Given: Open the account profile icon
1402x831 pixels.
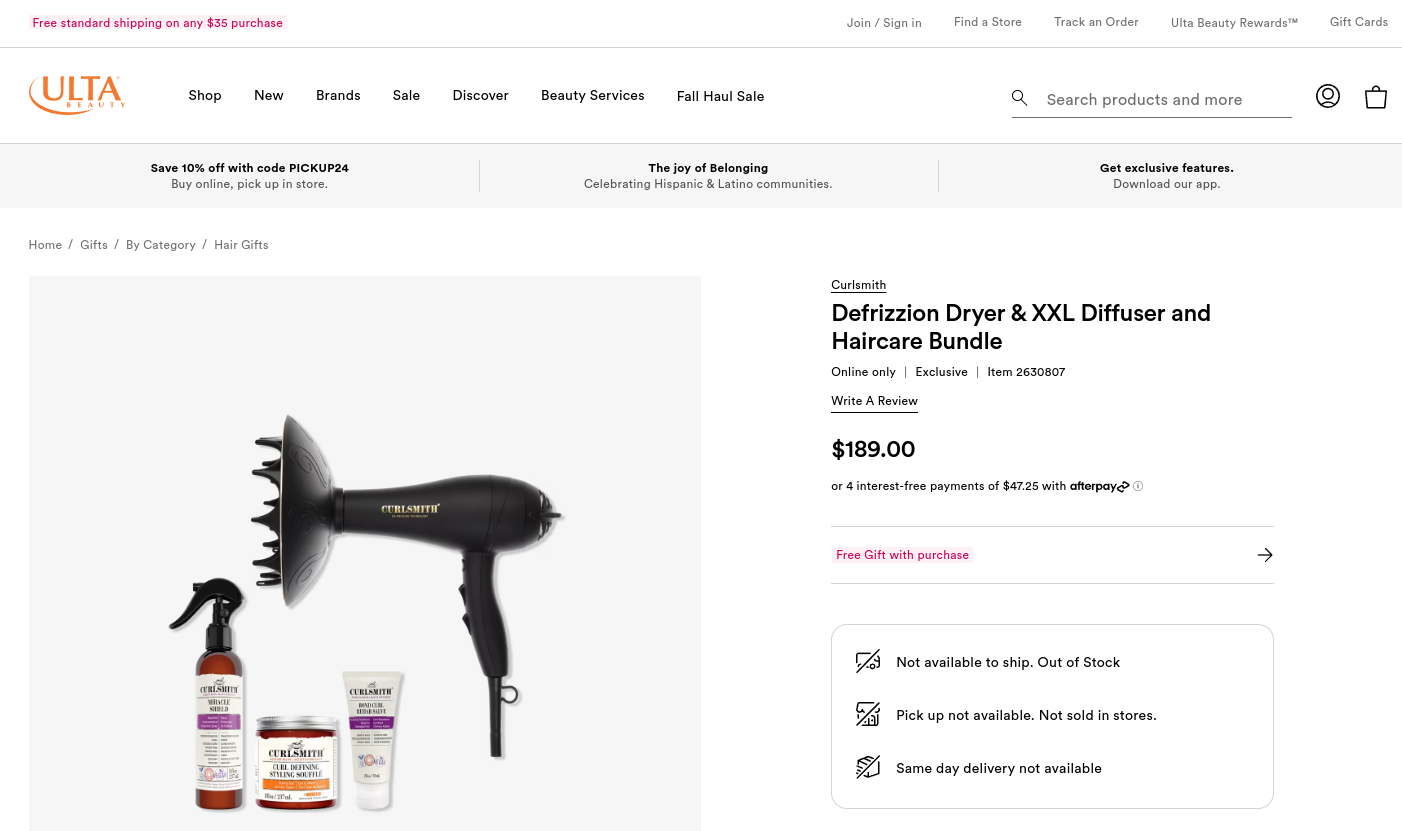Looking at the screenshot, I should point(1327,96).
